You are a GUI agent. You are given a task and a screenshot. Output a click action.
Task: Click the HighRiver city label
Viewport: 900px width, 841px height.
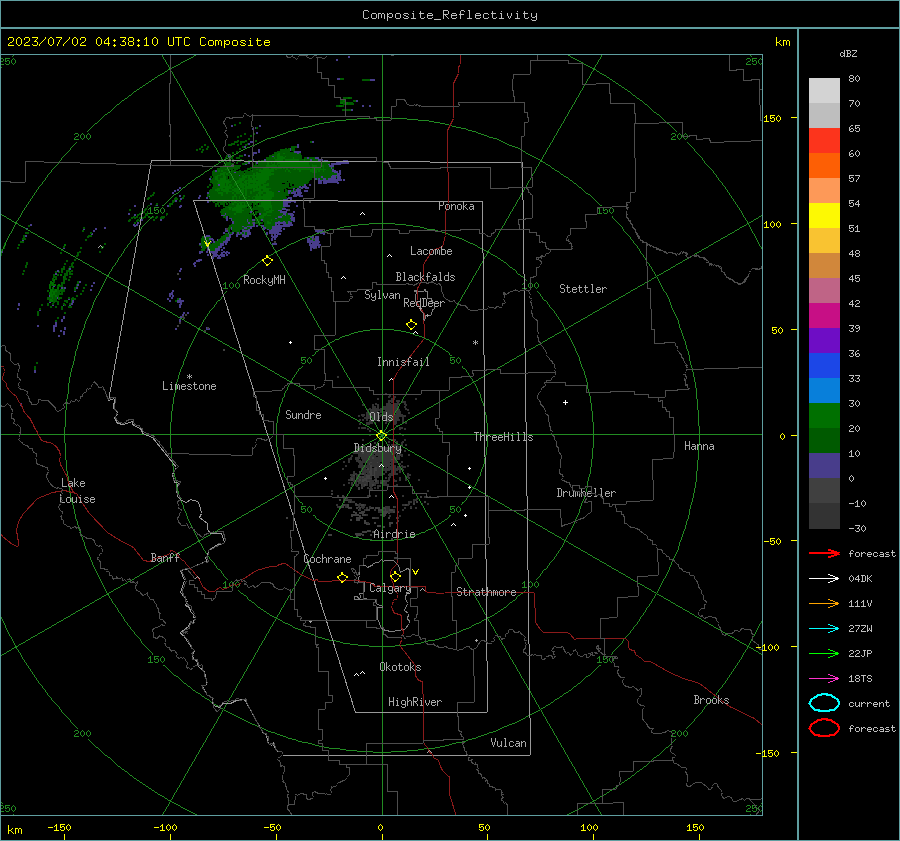point(415,702)
